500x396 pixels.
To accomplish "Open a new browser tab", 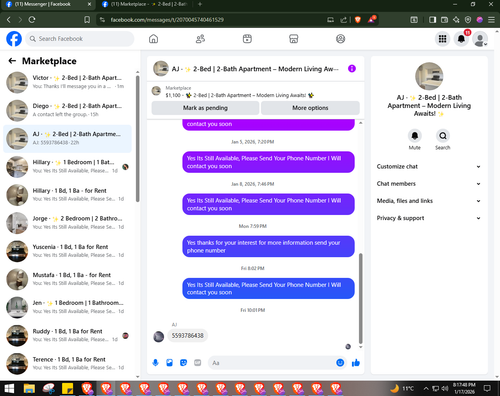I will (200, 4).
